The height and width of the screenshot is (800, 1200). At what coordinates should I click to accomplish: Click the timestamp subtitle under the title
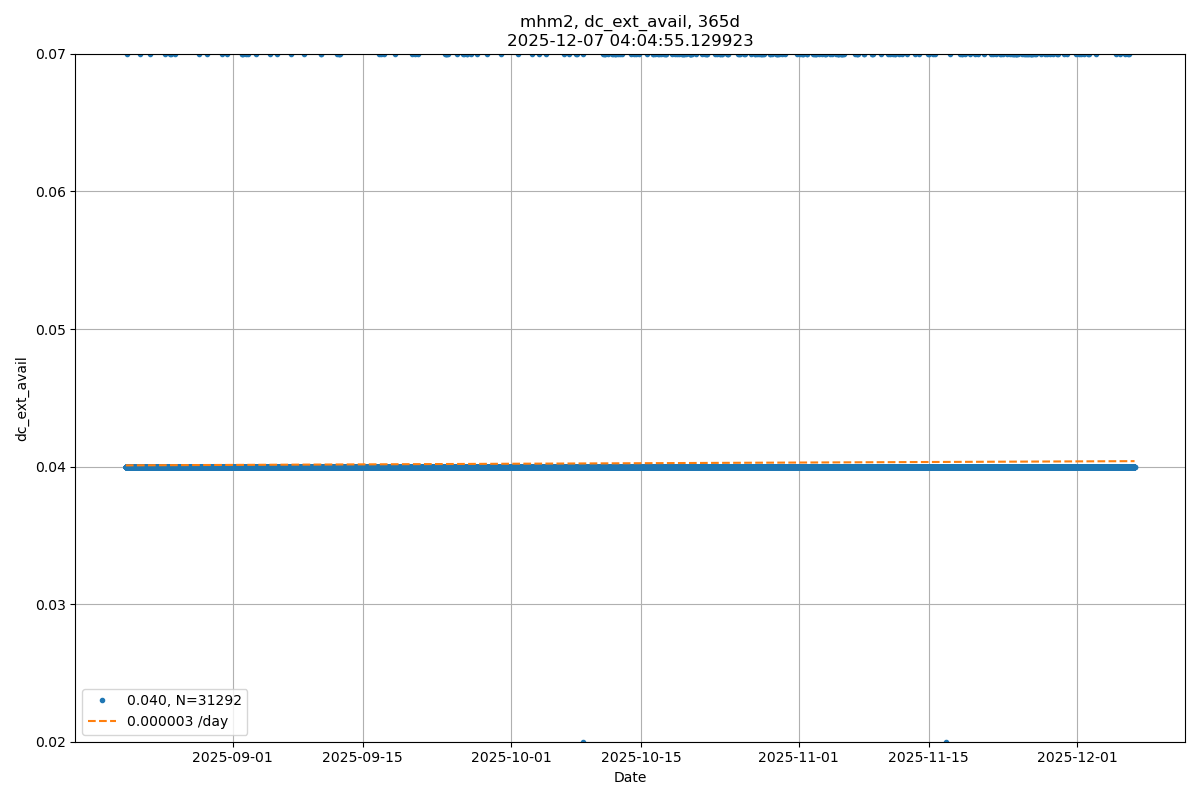click(630, 41)
